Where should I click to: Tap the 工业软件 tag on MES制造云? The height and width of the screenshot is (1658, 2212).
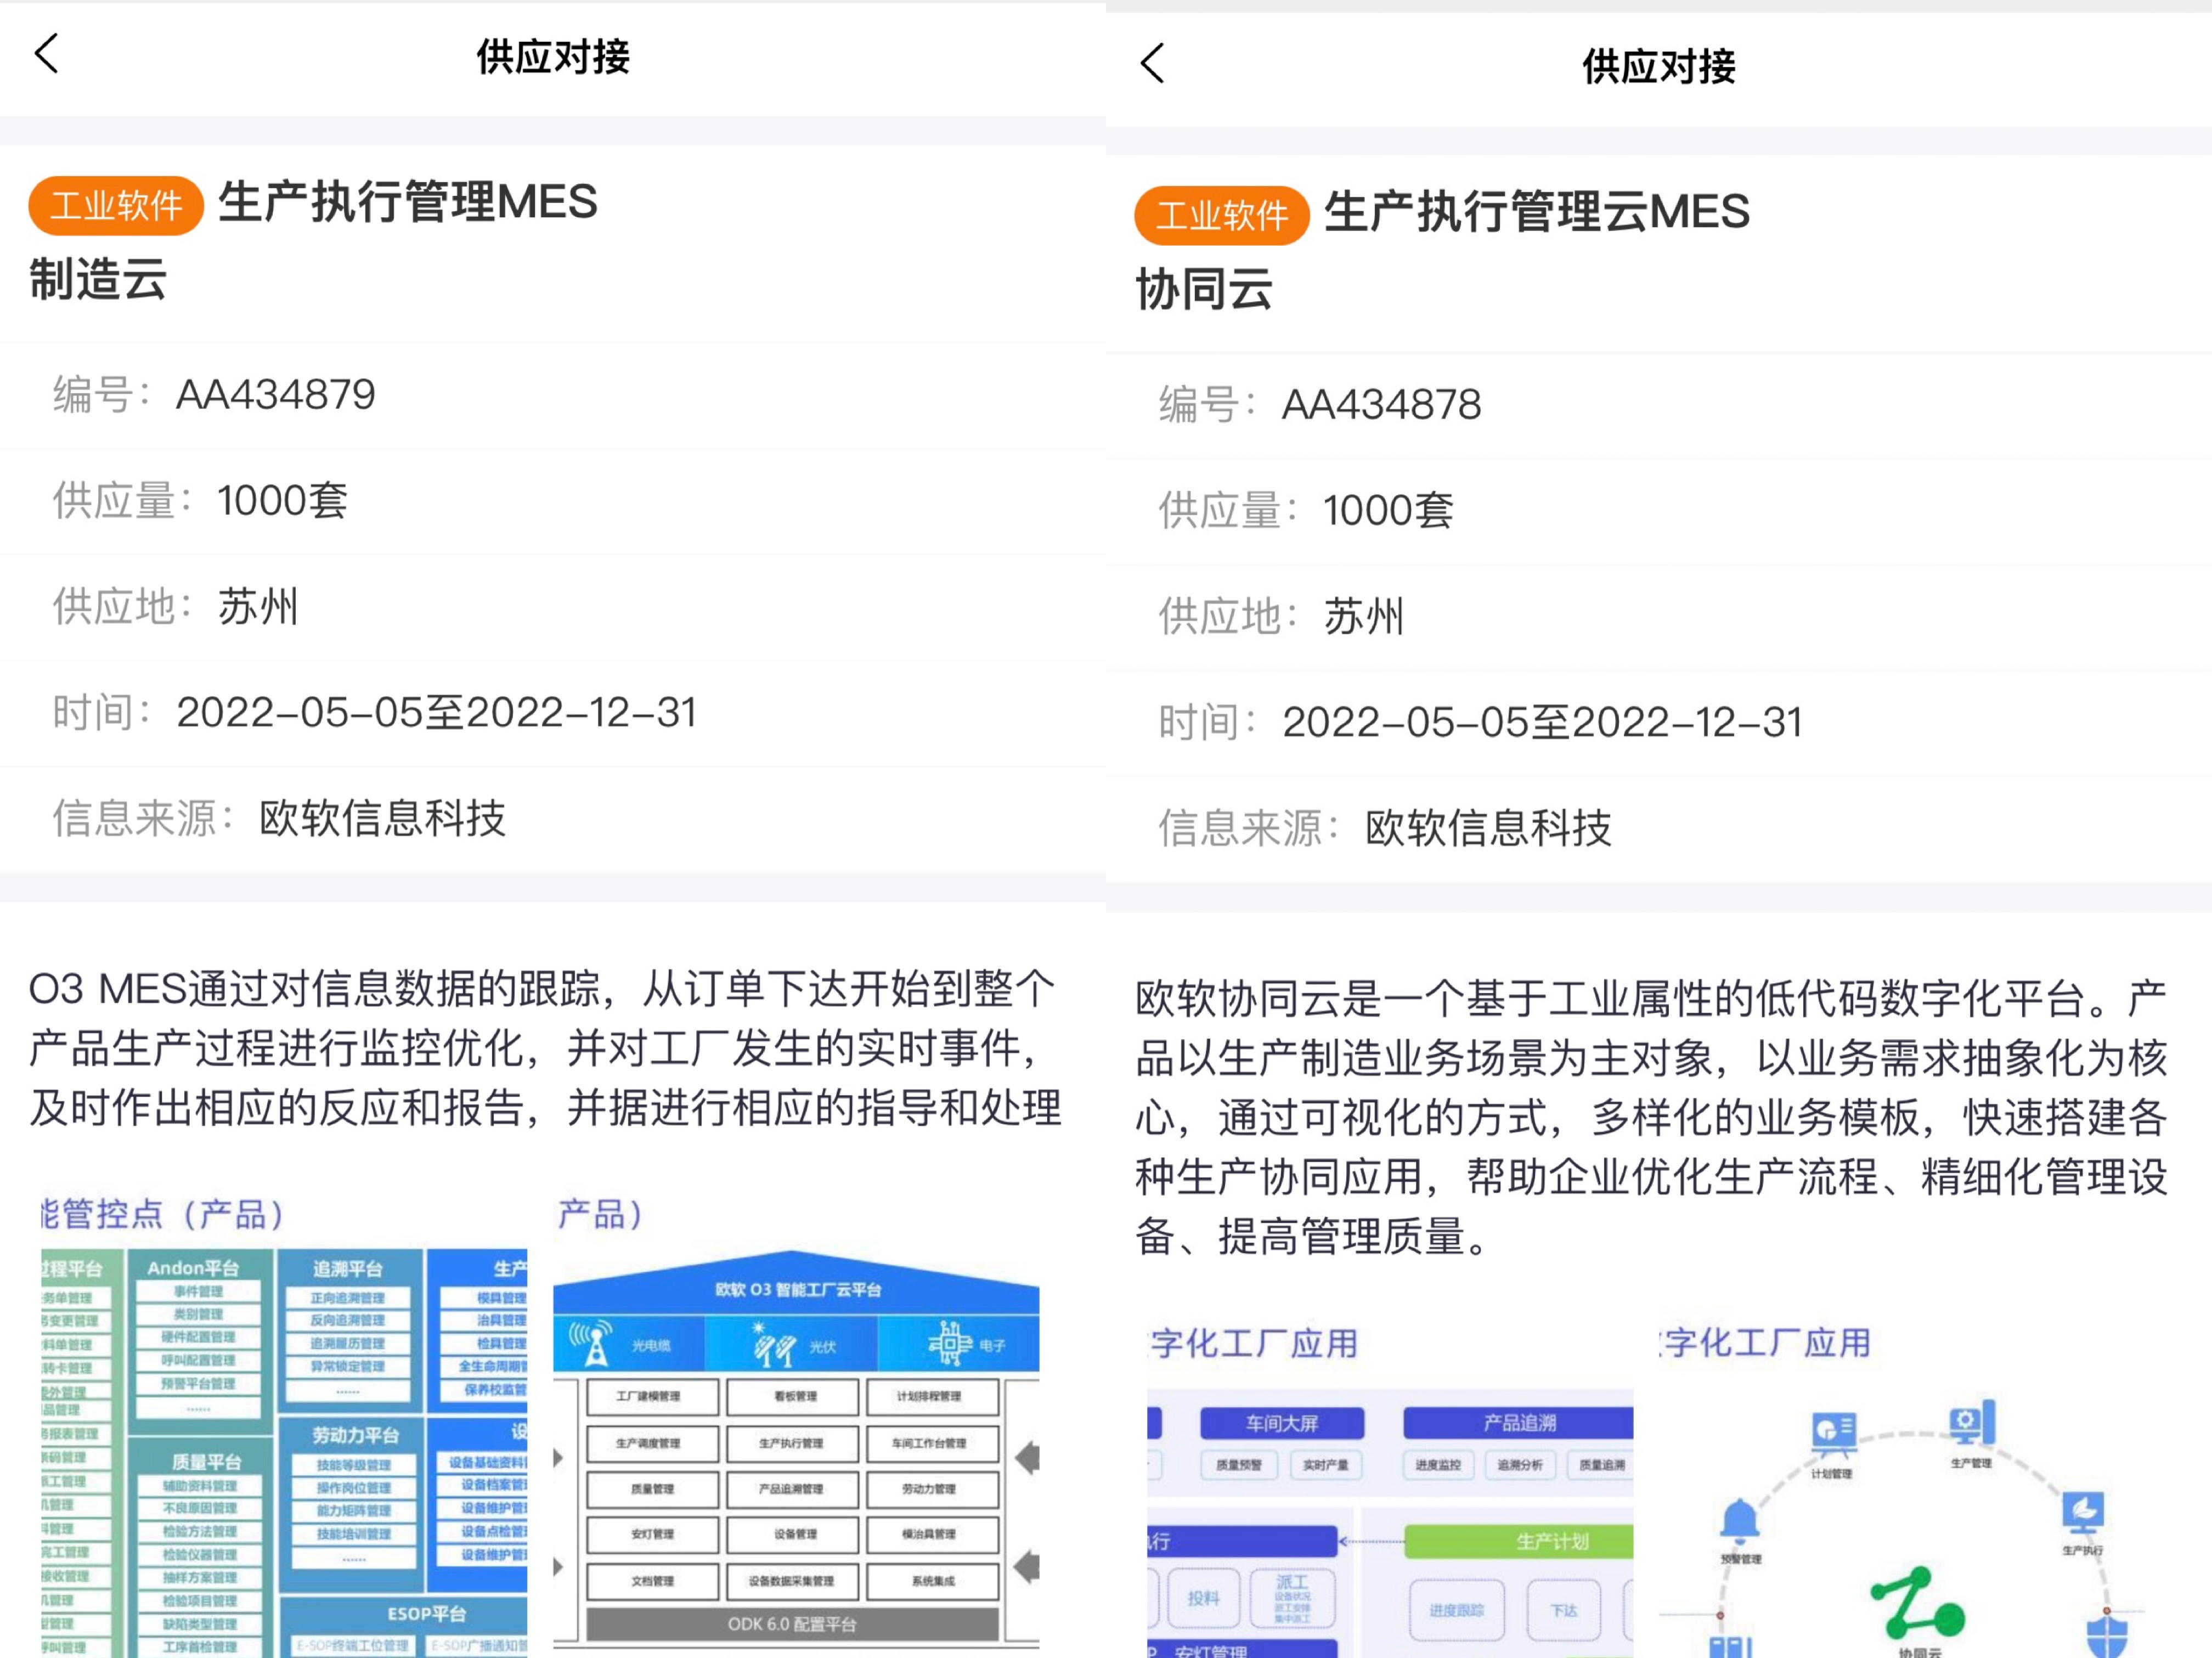[116, 206]
